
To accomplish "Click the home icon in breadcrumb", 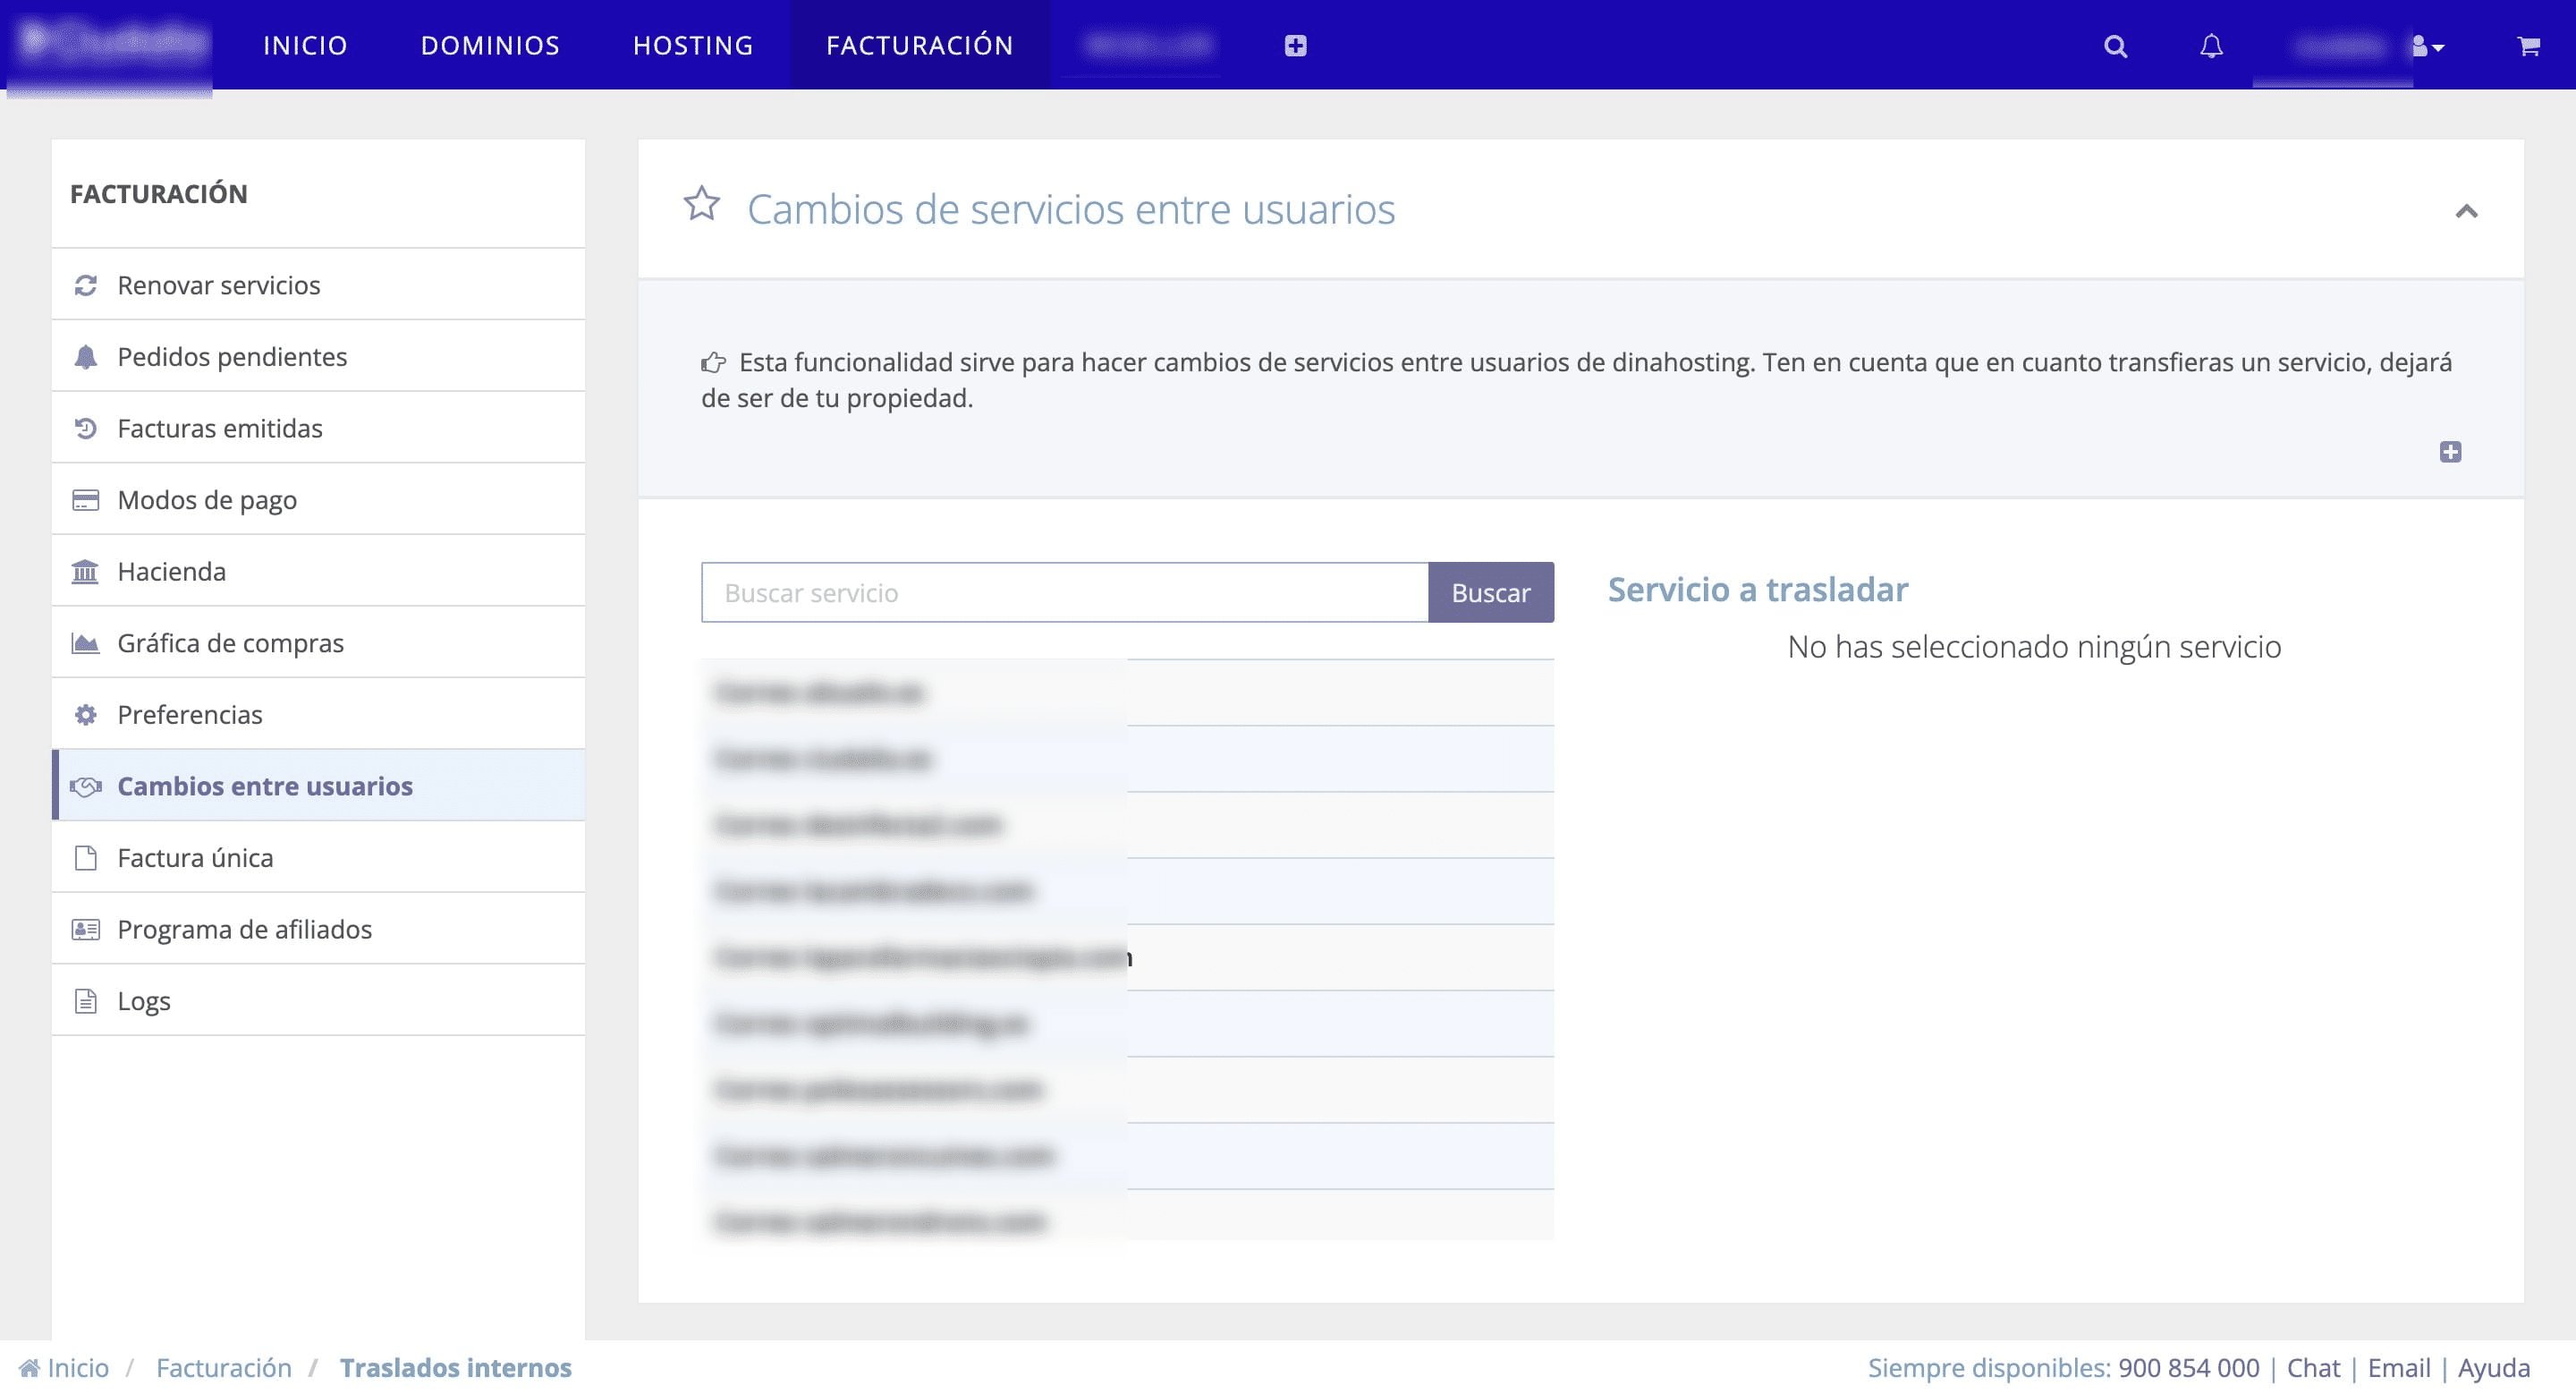I will 29,1368.
